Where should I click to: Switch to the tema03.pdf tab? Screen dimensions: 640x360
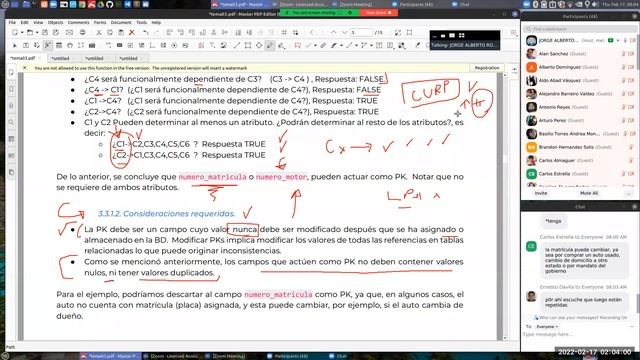(25, 58)
